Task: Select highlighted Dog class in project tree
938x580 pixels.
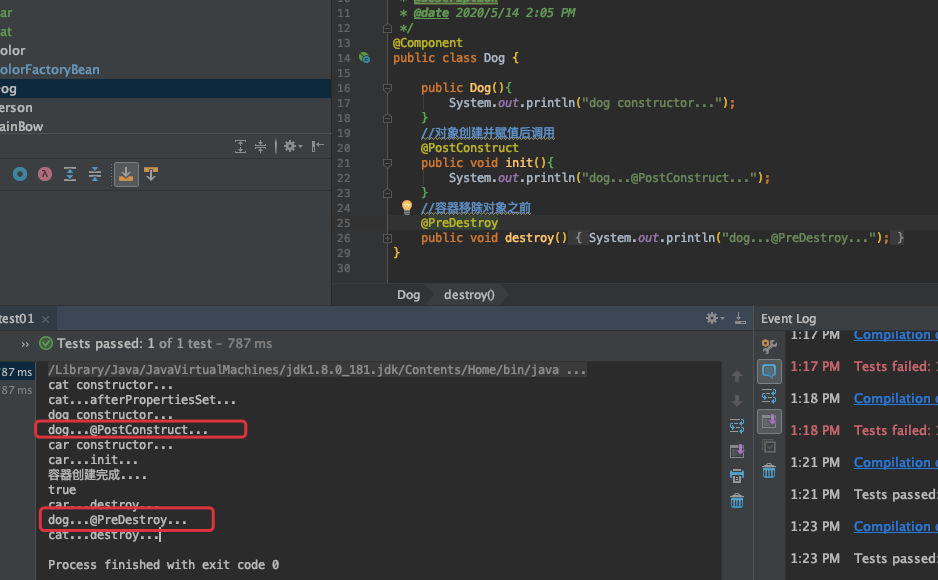Action: [x=165, y=88]
